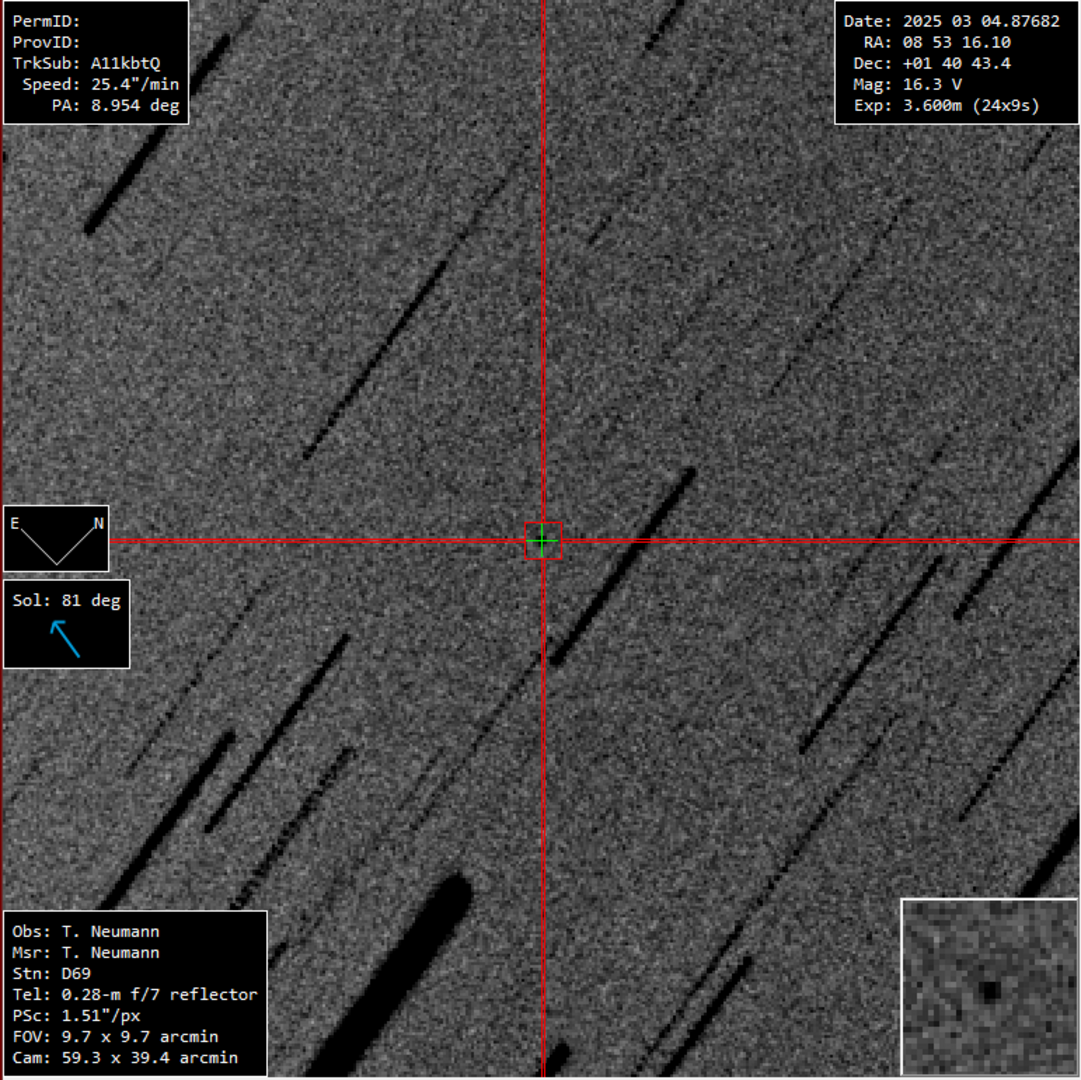
Task: Click the Tel: 0.28-m f/7 reflector line
Action: point(135,995)
